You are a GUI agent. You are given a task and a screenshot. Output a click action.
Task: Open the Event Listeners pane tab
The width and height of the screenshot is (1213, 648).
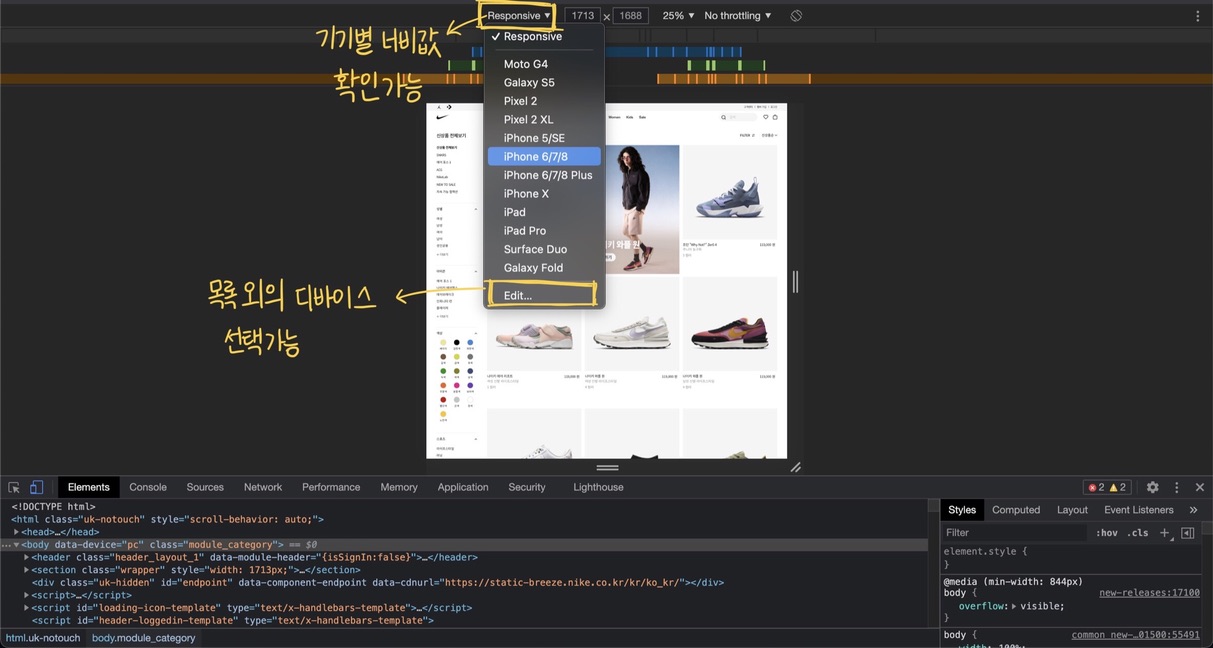(1139, 510)
